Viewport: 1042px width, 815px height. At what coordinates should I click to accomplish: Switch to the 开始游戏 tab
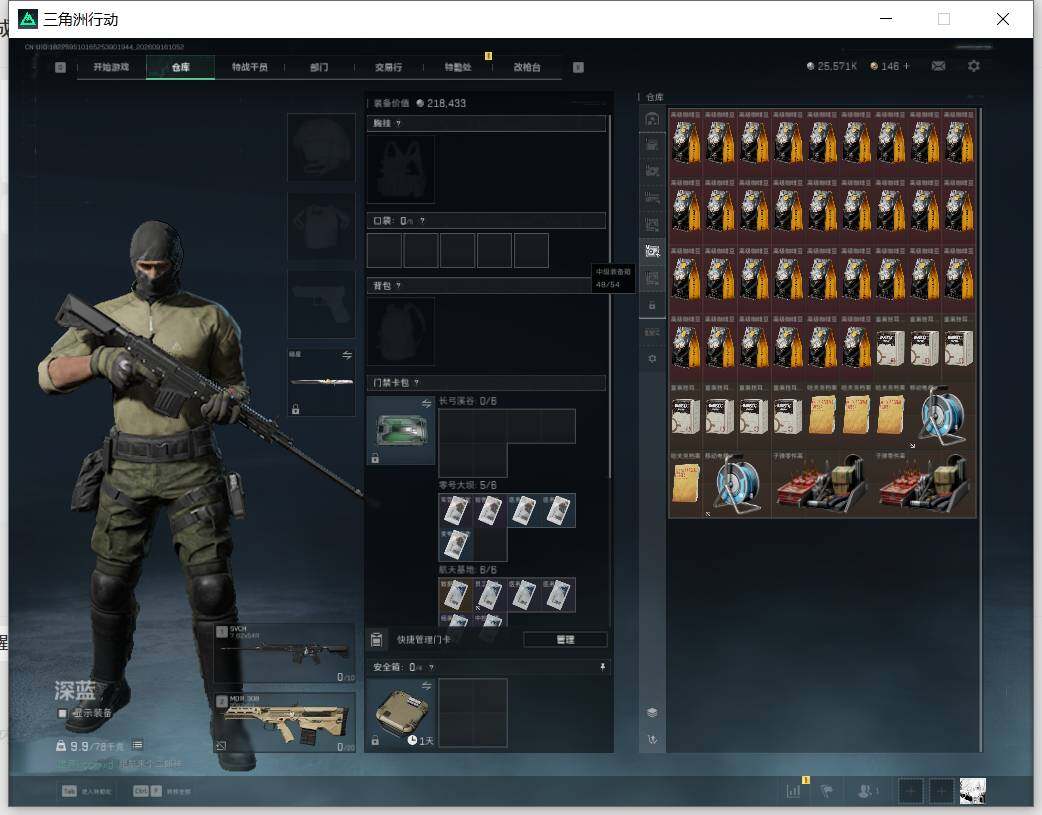pyautogui.click(x=111, y=67)
